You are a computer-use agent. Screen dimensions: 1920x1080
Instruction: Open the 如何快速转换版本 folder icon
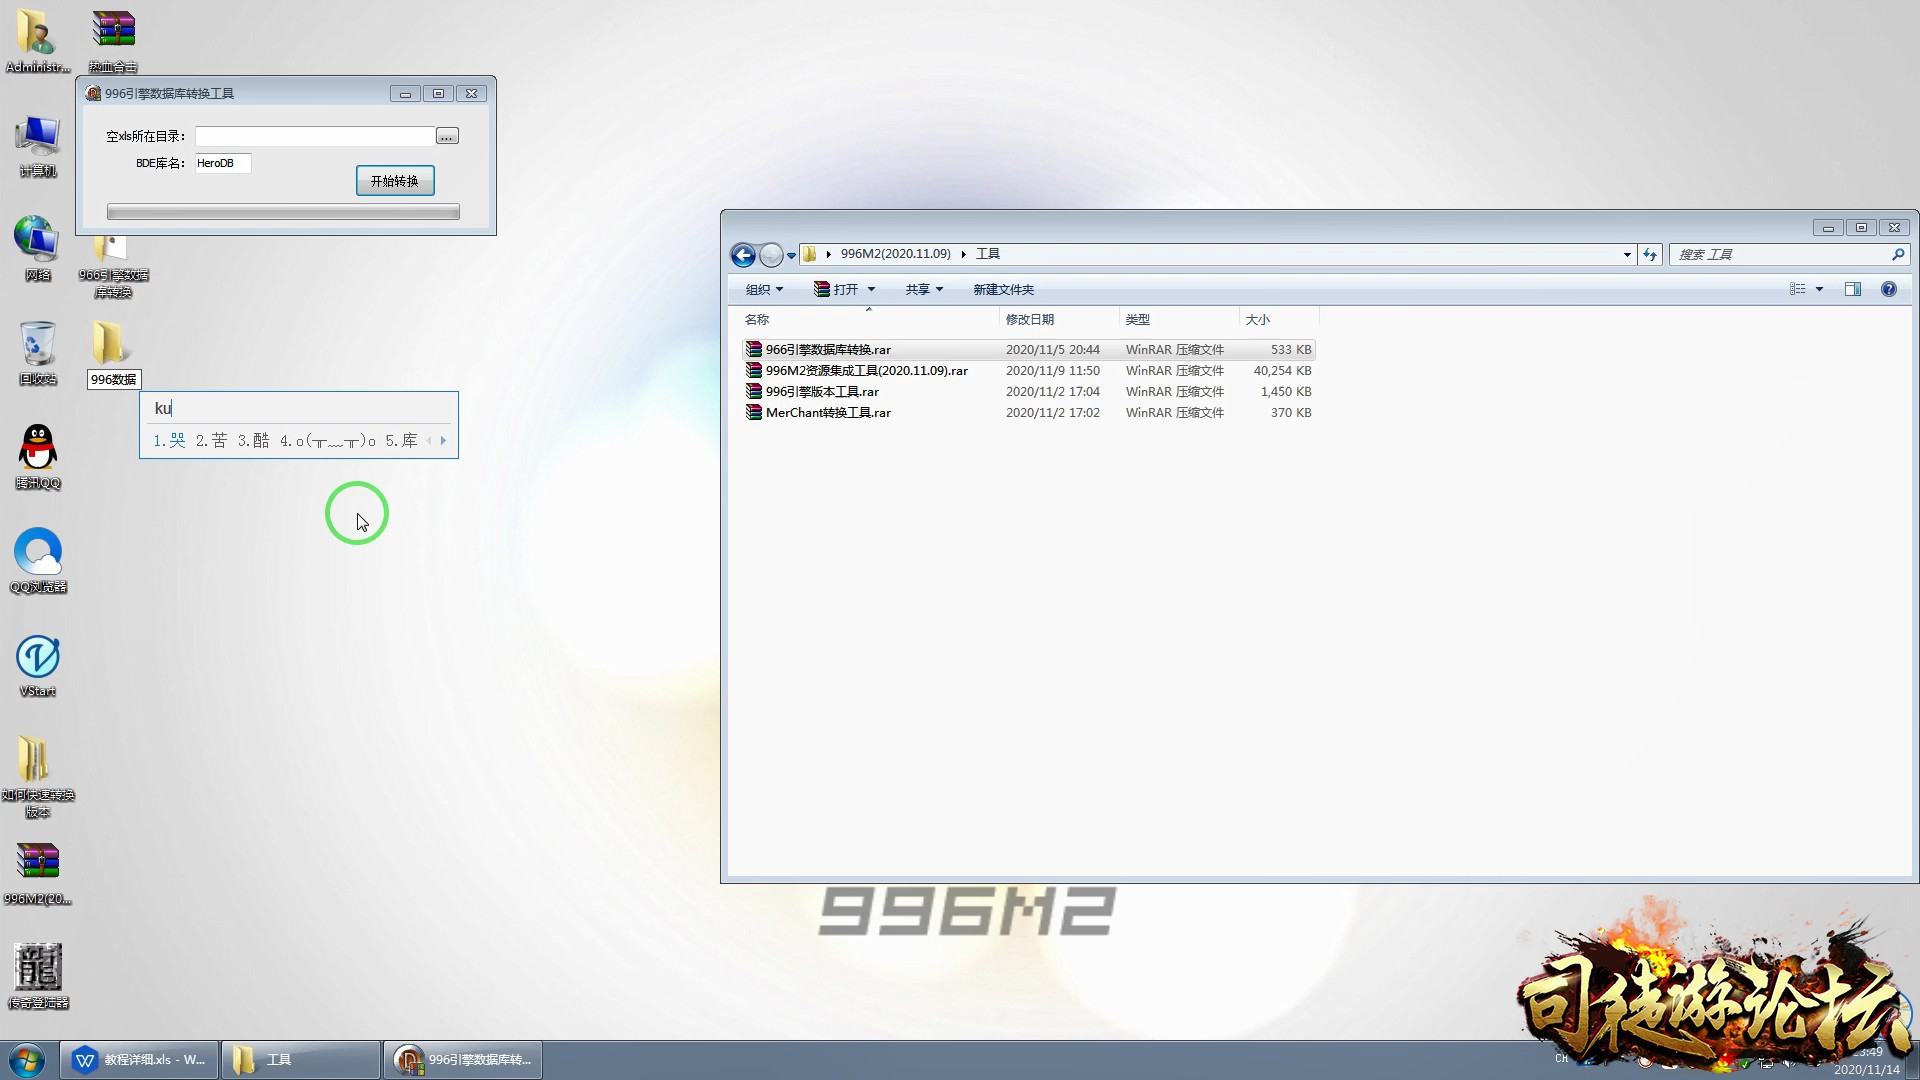37,776
